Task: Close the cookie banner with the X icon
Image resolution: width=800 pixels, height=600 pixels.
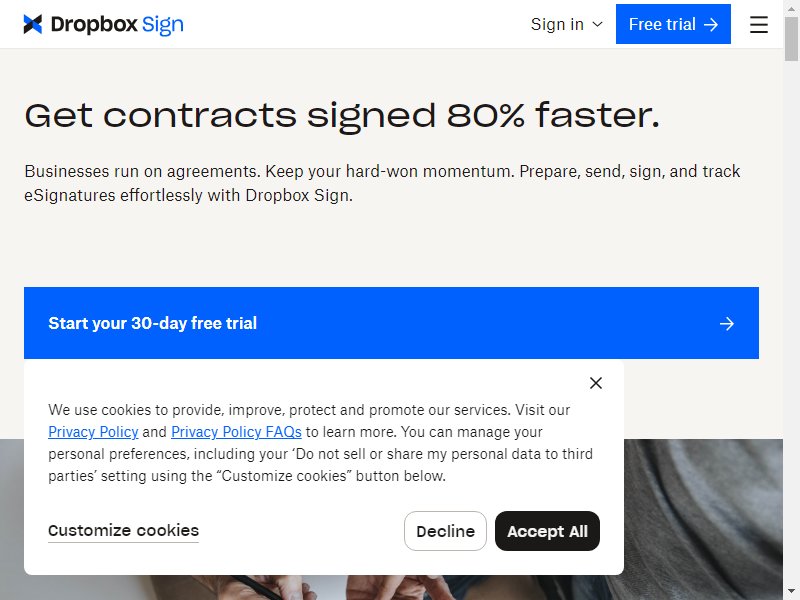Action: [595, 383]
